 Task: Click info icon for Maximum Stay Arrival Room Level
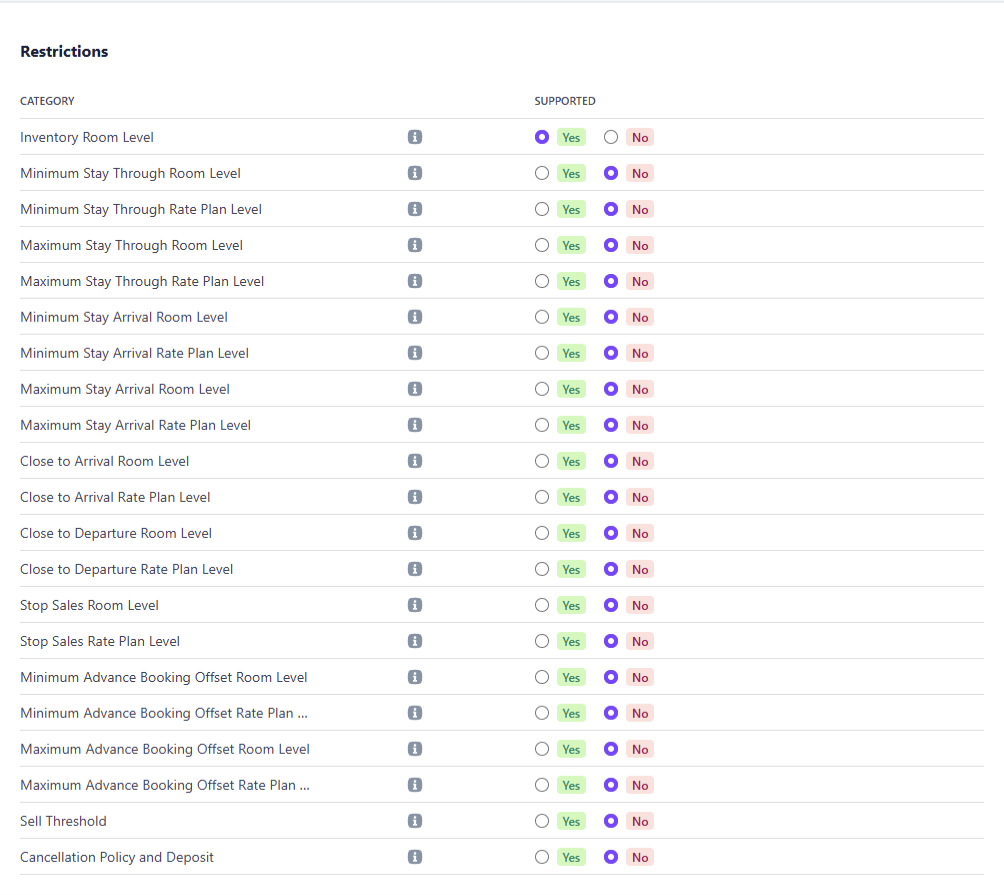415,389
